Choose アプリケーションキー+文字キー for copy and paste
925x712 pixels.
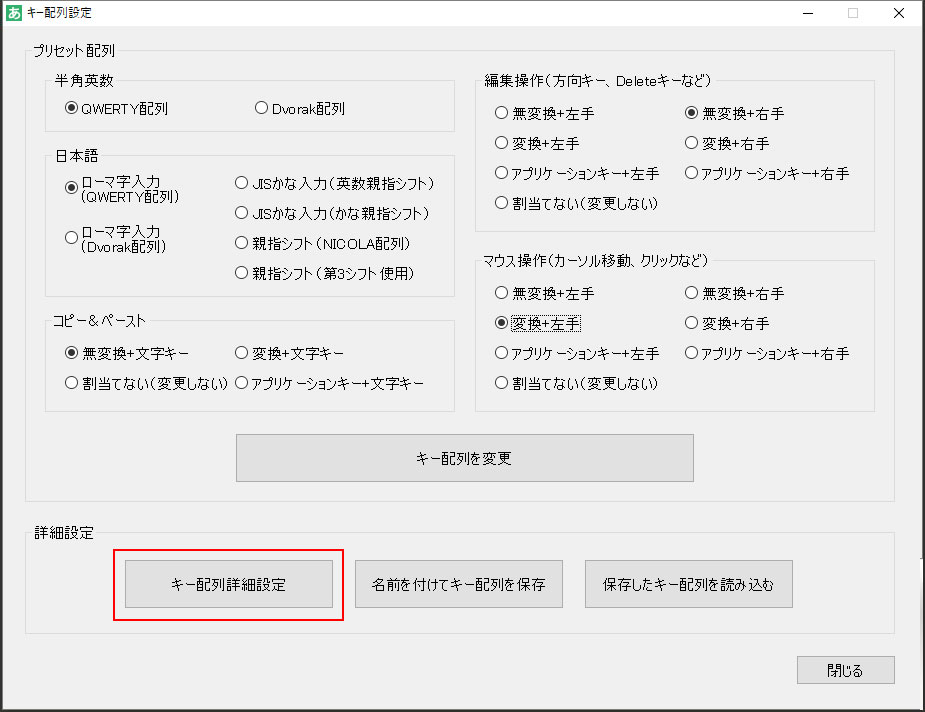point(240,382)
